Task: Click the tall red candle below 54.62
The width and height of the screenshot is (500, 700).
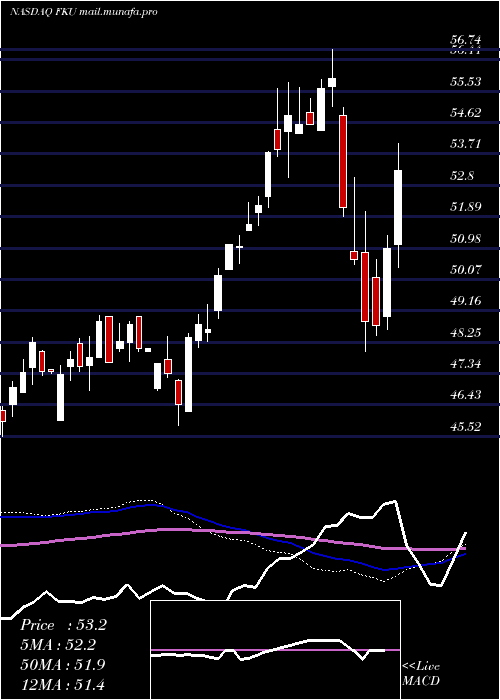Action: tap(343, 161)
